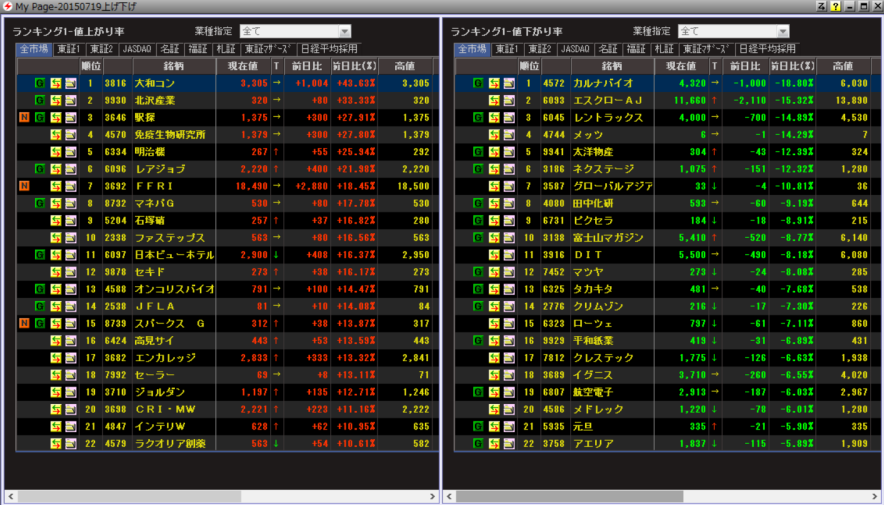The height and width of the screenshot is (505, 884).
Task: Click the left panel horizontal scrollbar thumb
Action: click(129, 497)
